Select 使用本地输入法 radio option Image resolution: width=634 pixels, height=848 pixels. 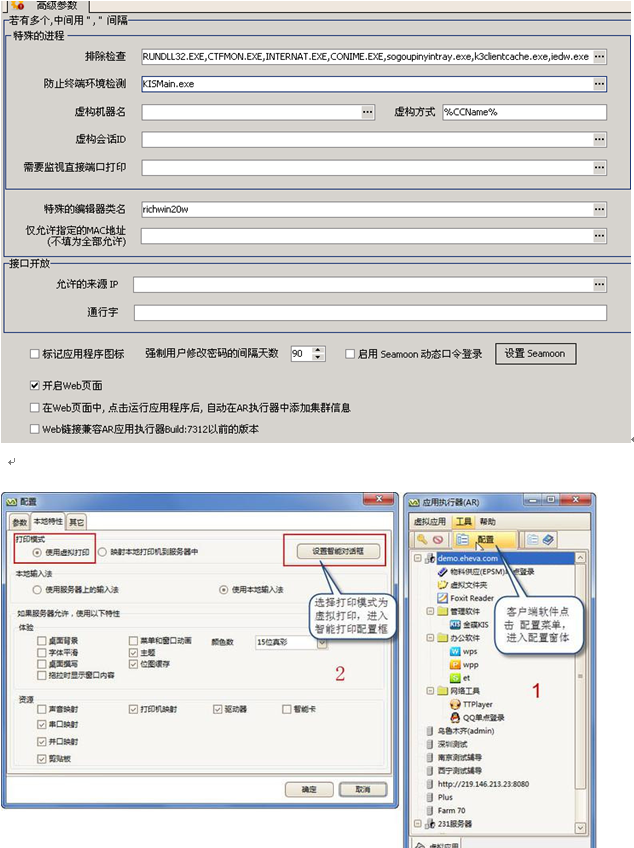coord(223,589)
